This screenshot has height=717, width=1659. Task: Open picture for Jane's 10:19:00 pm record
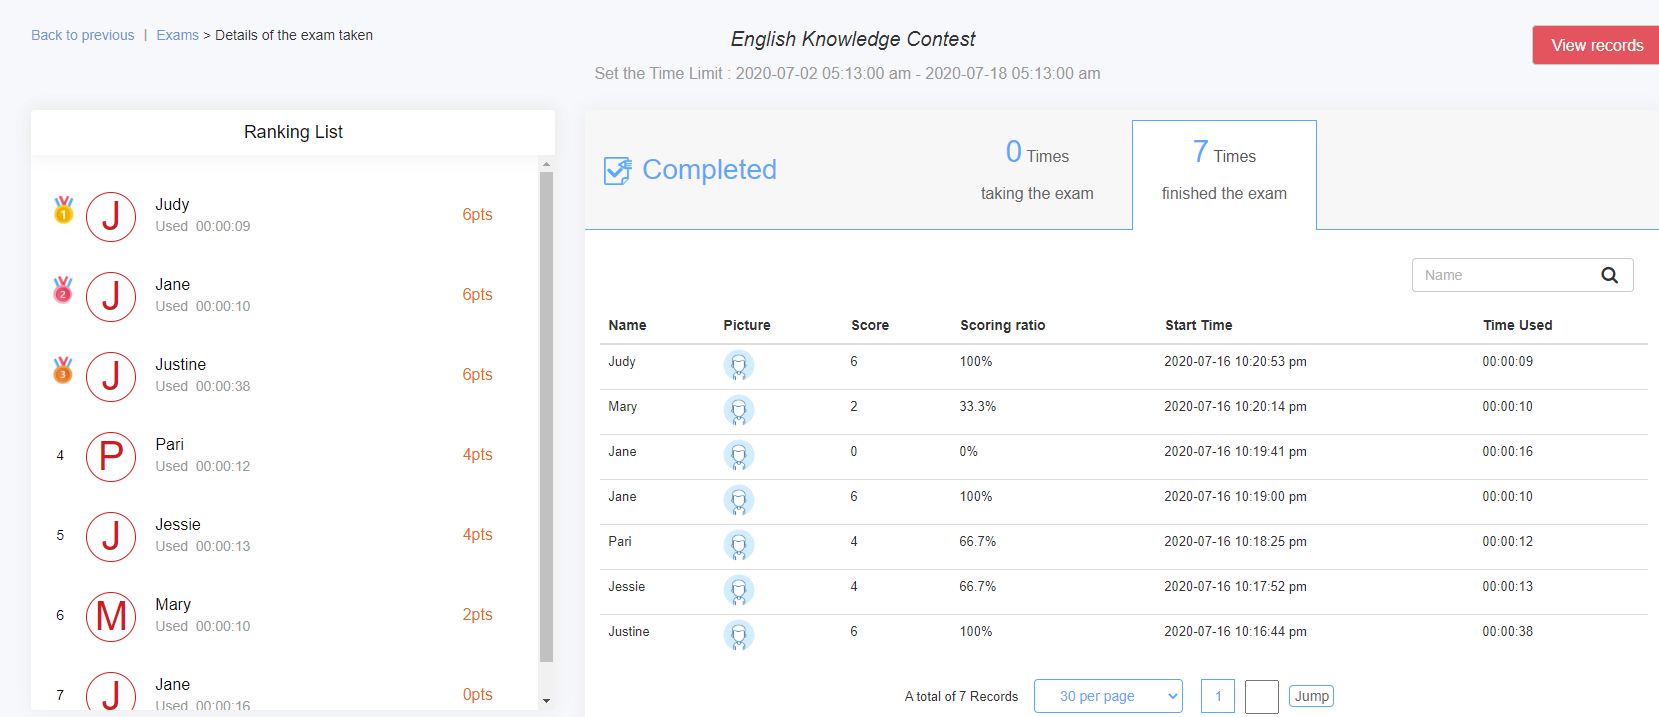739,501
